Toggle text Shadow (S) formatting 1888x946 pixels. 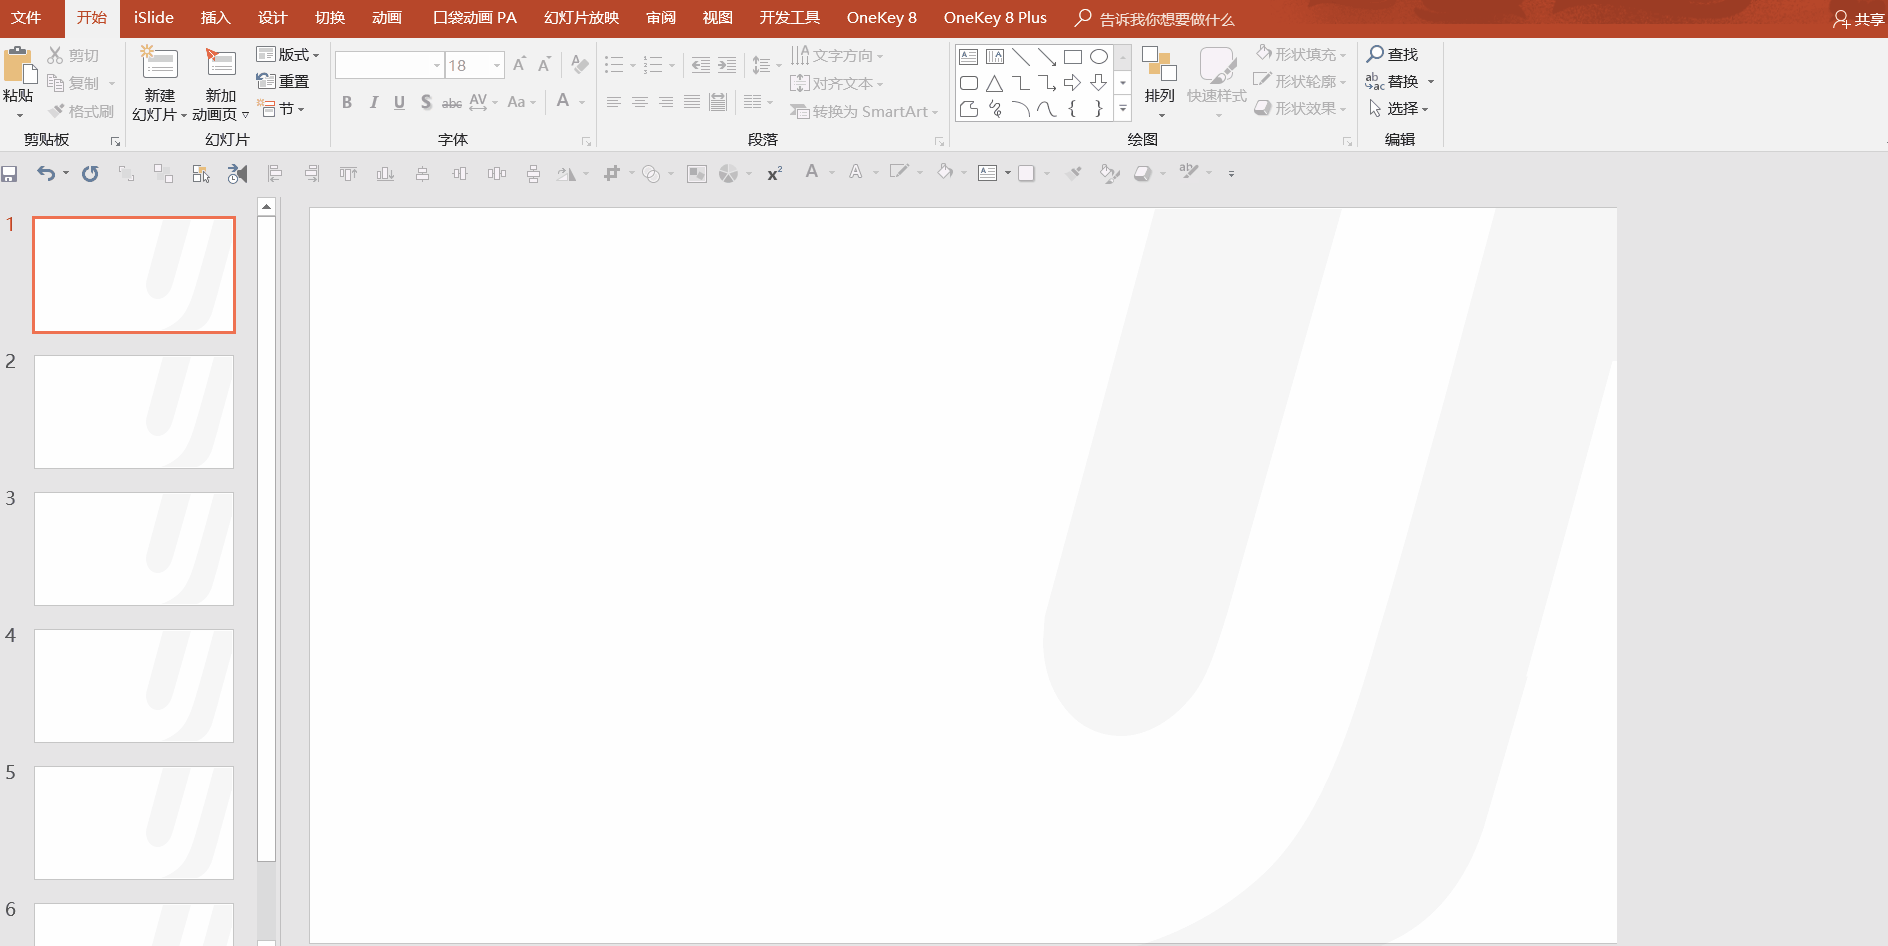coord(426,102)
